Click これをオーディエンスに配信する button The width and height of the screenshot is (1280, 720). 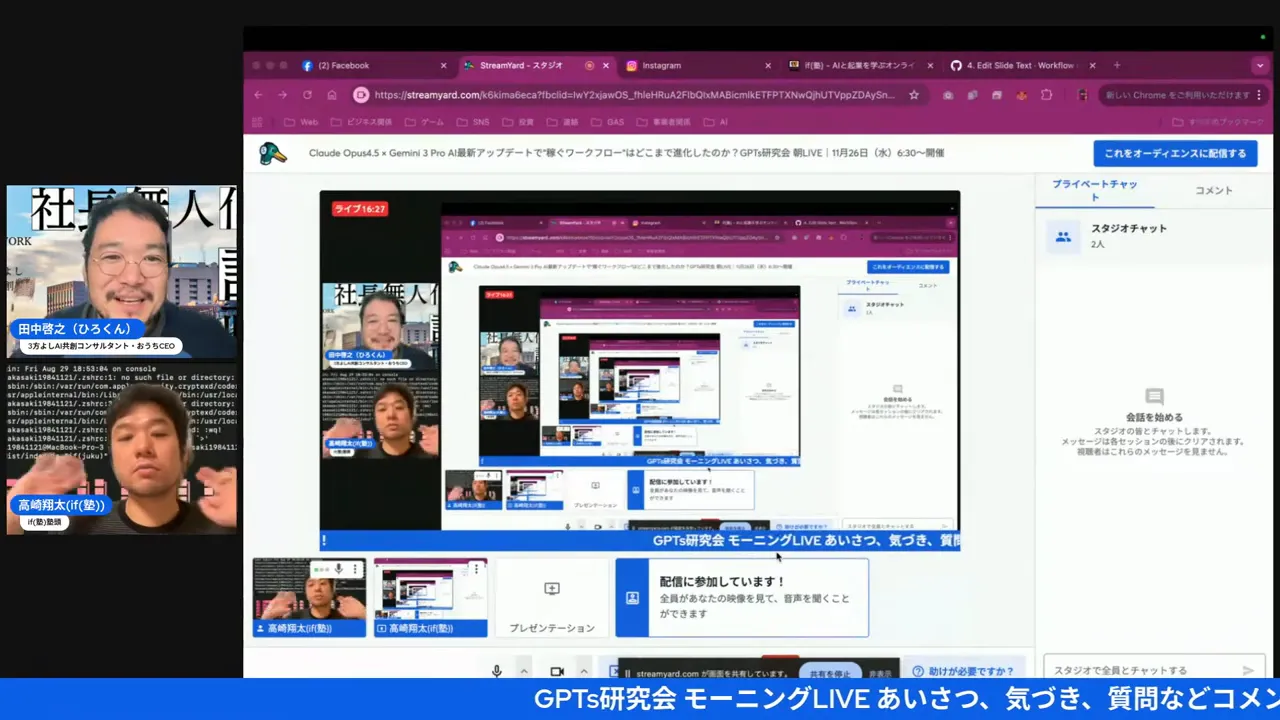click(x=1174, y=152)
